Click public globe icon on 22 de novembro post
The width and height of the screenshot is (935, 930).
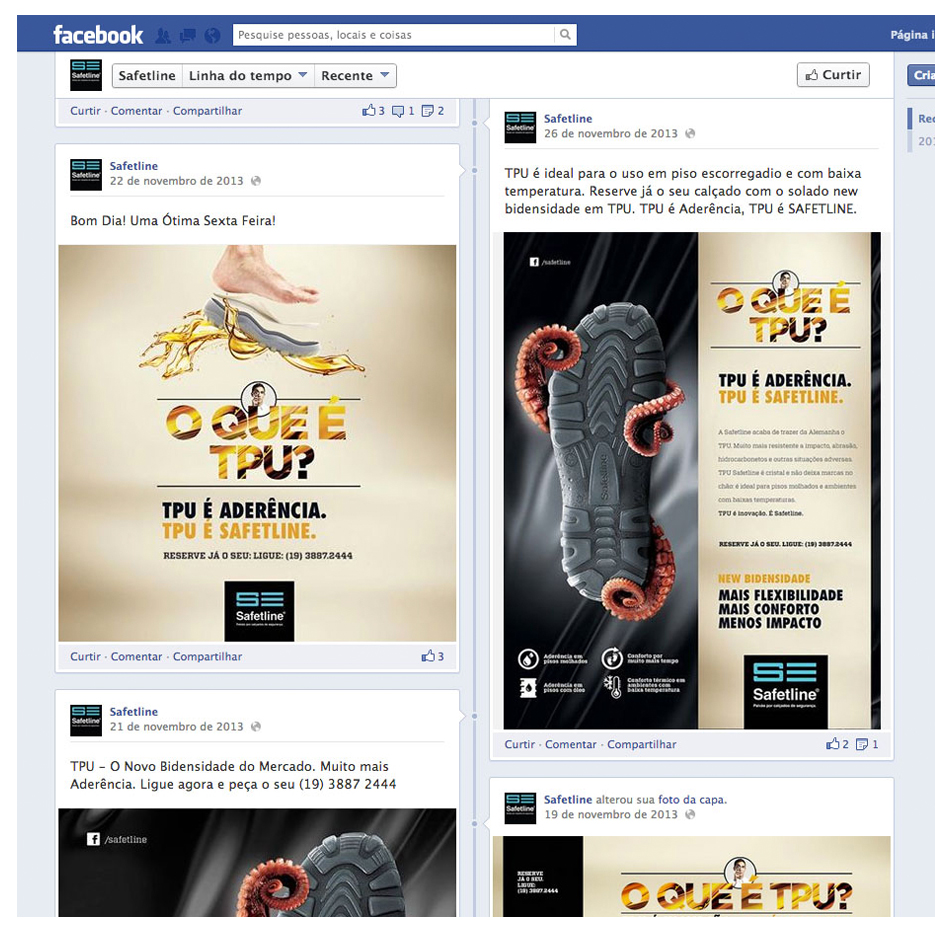[x=256, y=181]
